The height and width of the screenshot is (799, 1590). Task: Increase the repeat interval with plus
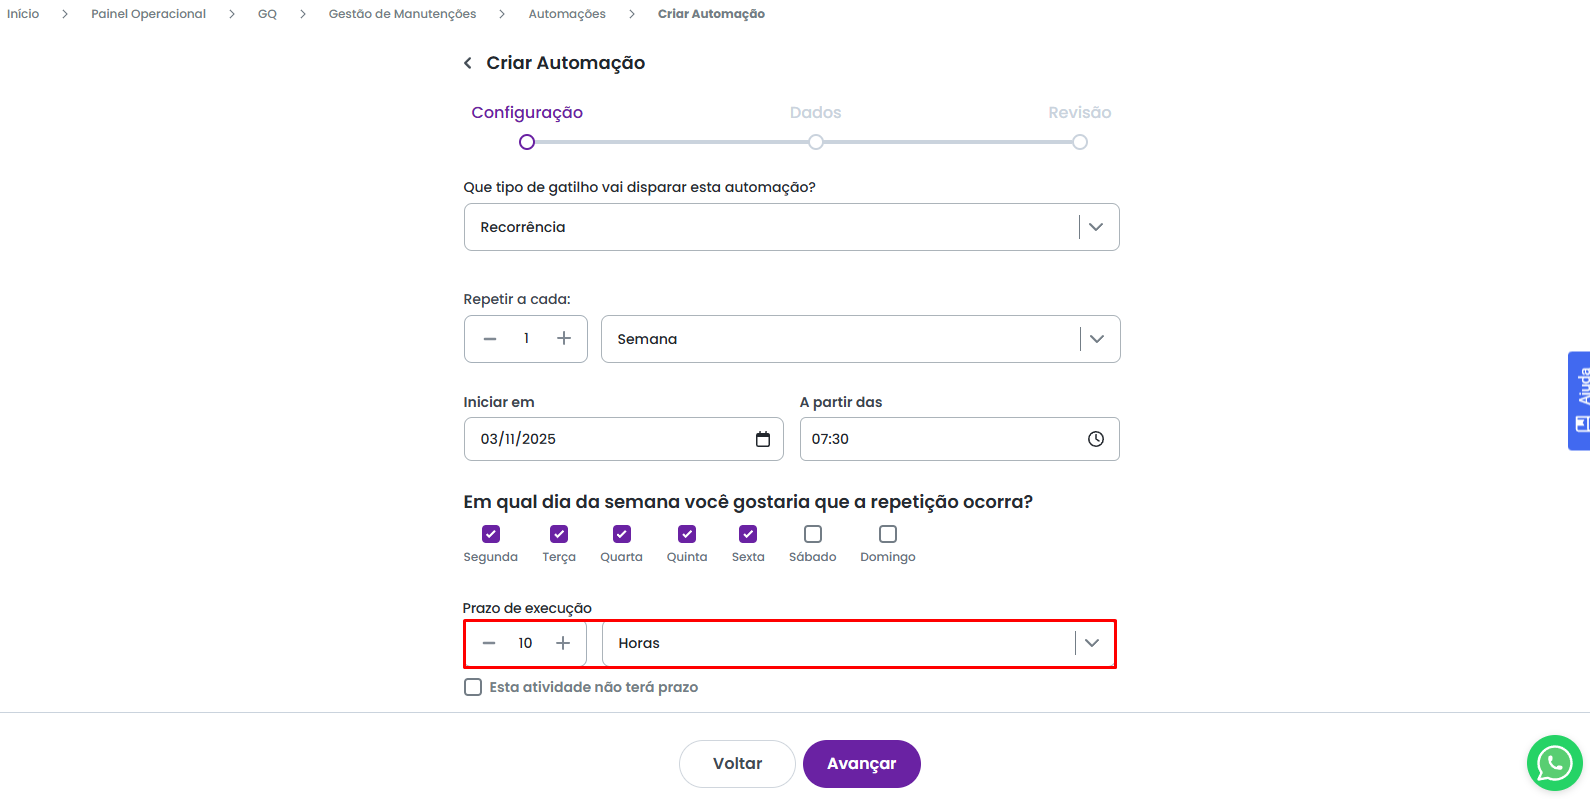coord(564,339)
